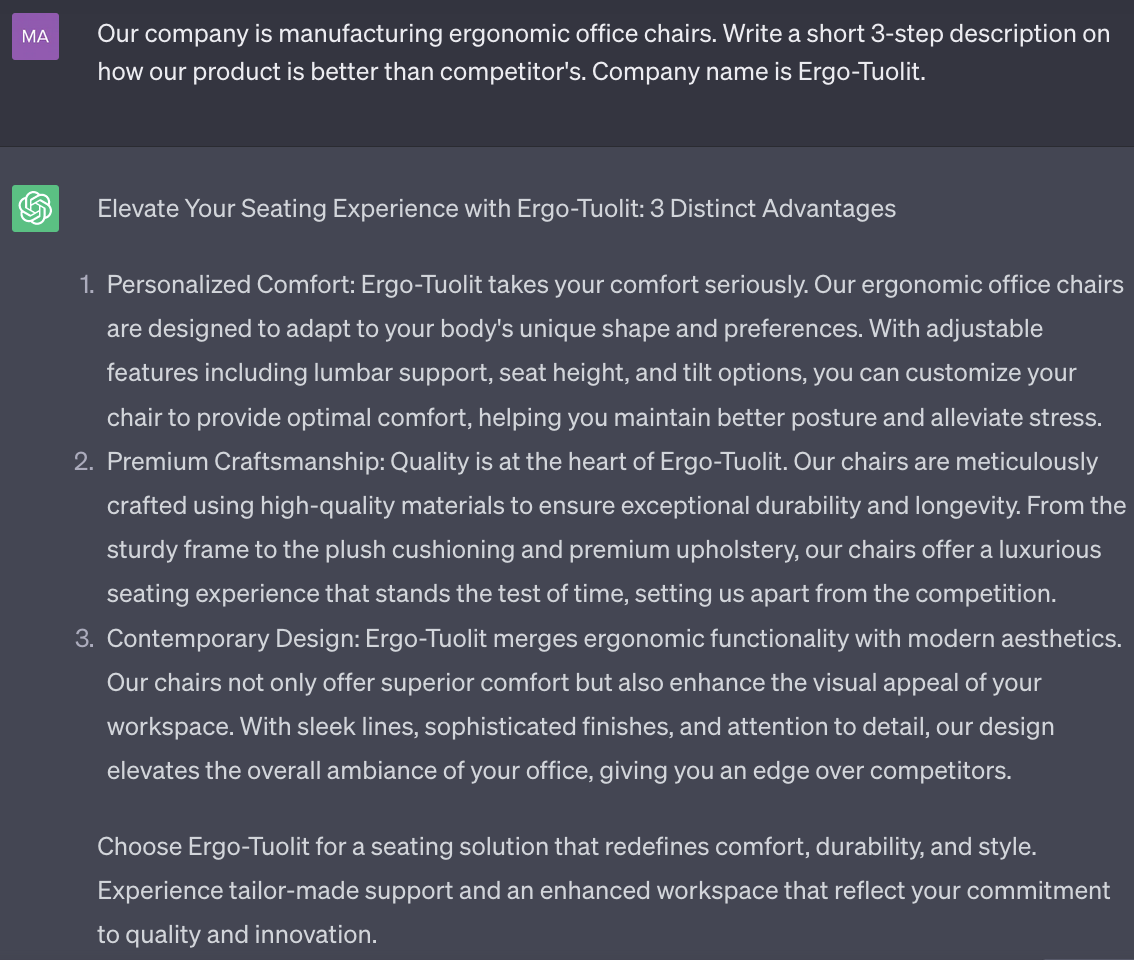
Task: Click "3 Distinct Advantages" in the heading
Action: pyautogui.click(x=772, y=208)
